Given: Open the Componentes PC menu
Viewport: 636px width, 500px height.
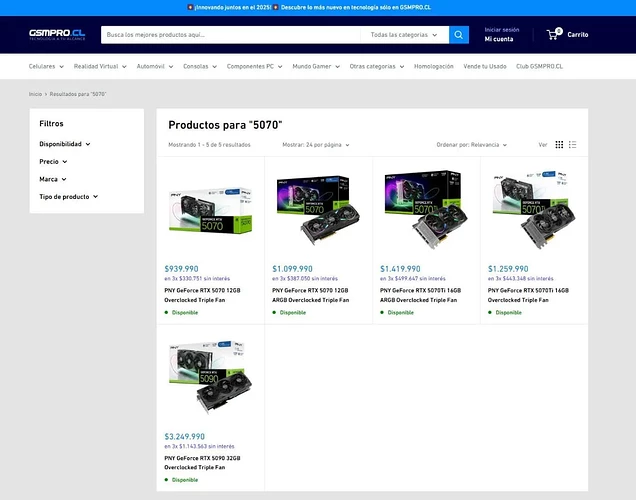Looking at the screenshot, I should (x=254, y=67).
